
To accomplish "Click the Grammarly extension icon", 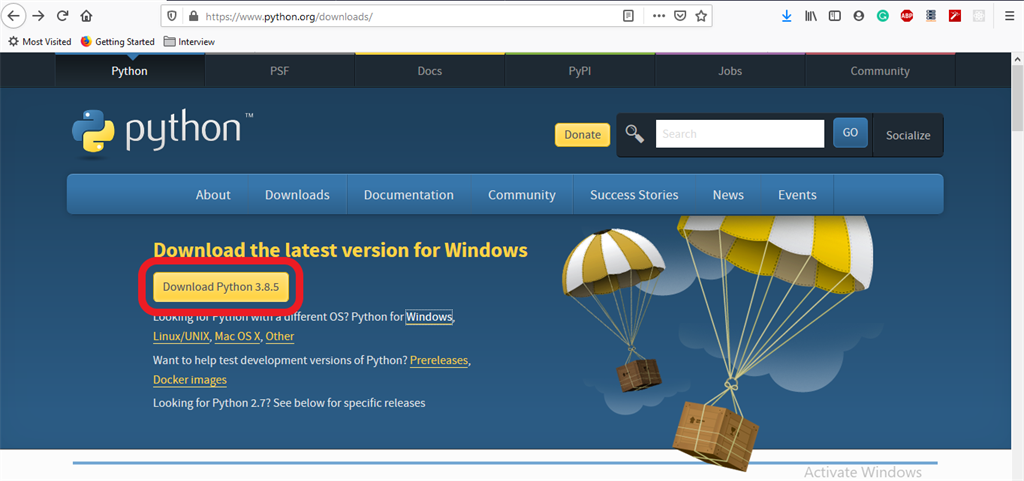I will click(x=882, y=16).
